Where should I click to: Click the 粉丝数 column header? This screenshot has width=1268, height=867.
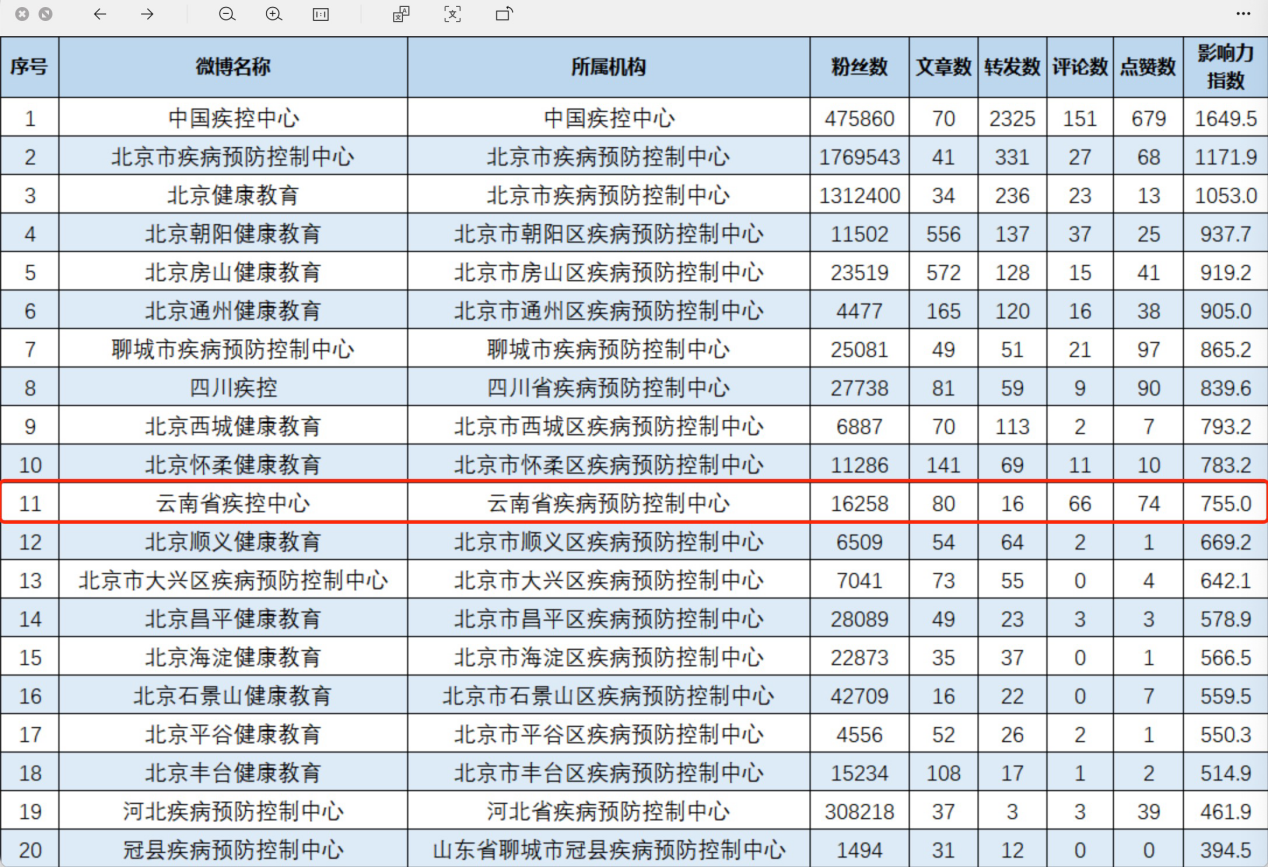tap(860, 68)
